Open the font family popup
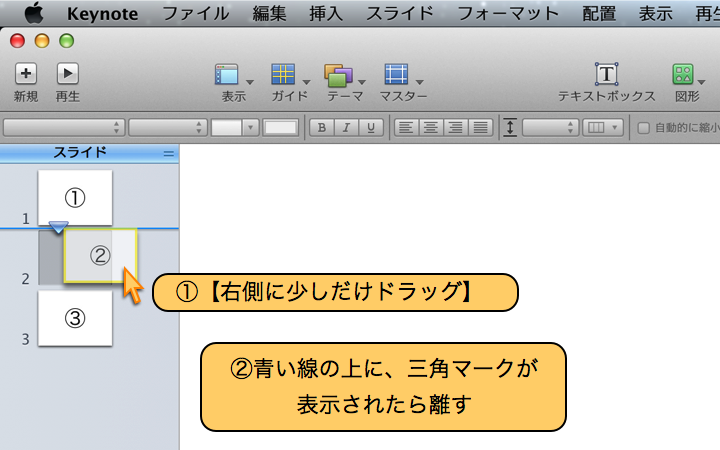Image resolution: width=720 pixels, height=450 pixels. tap(64, 127)
